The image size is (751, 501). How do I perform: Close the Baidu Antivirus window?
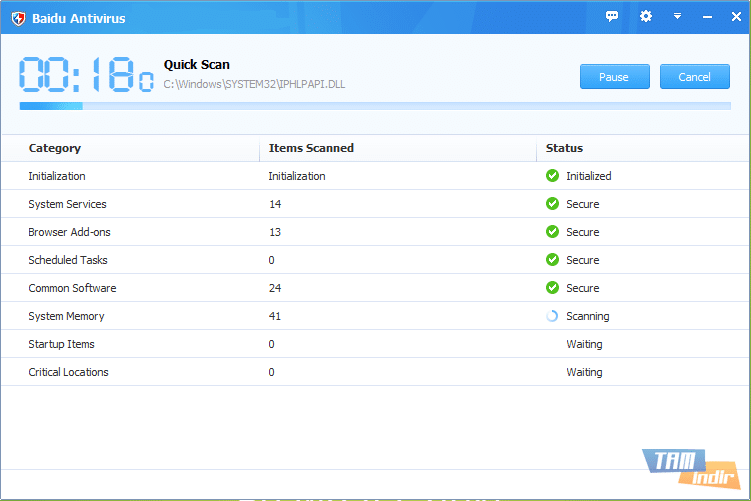point(736,17)
